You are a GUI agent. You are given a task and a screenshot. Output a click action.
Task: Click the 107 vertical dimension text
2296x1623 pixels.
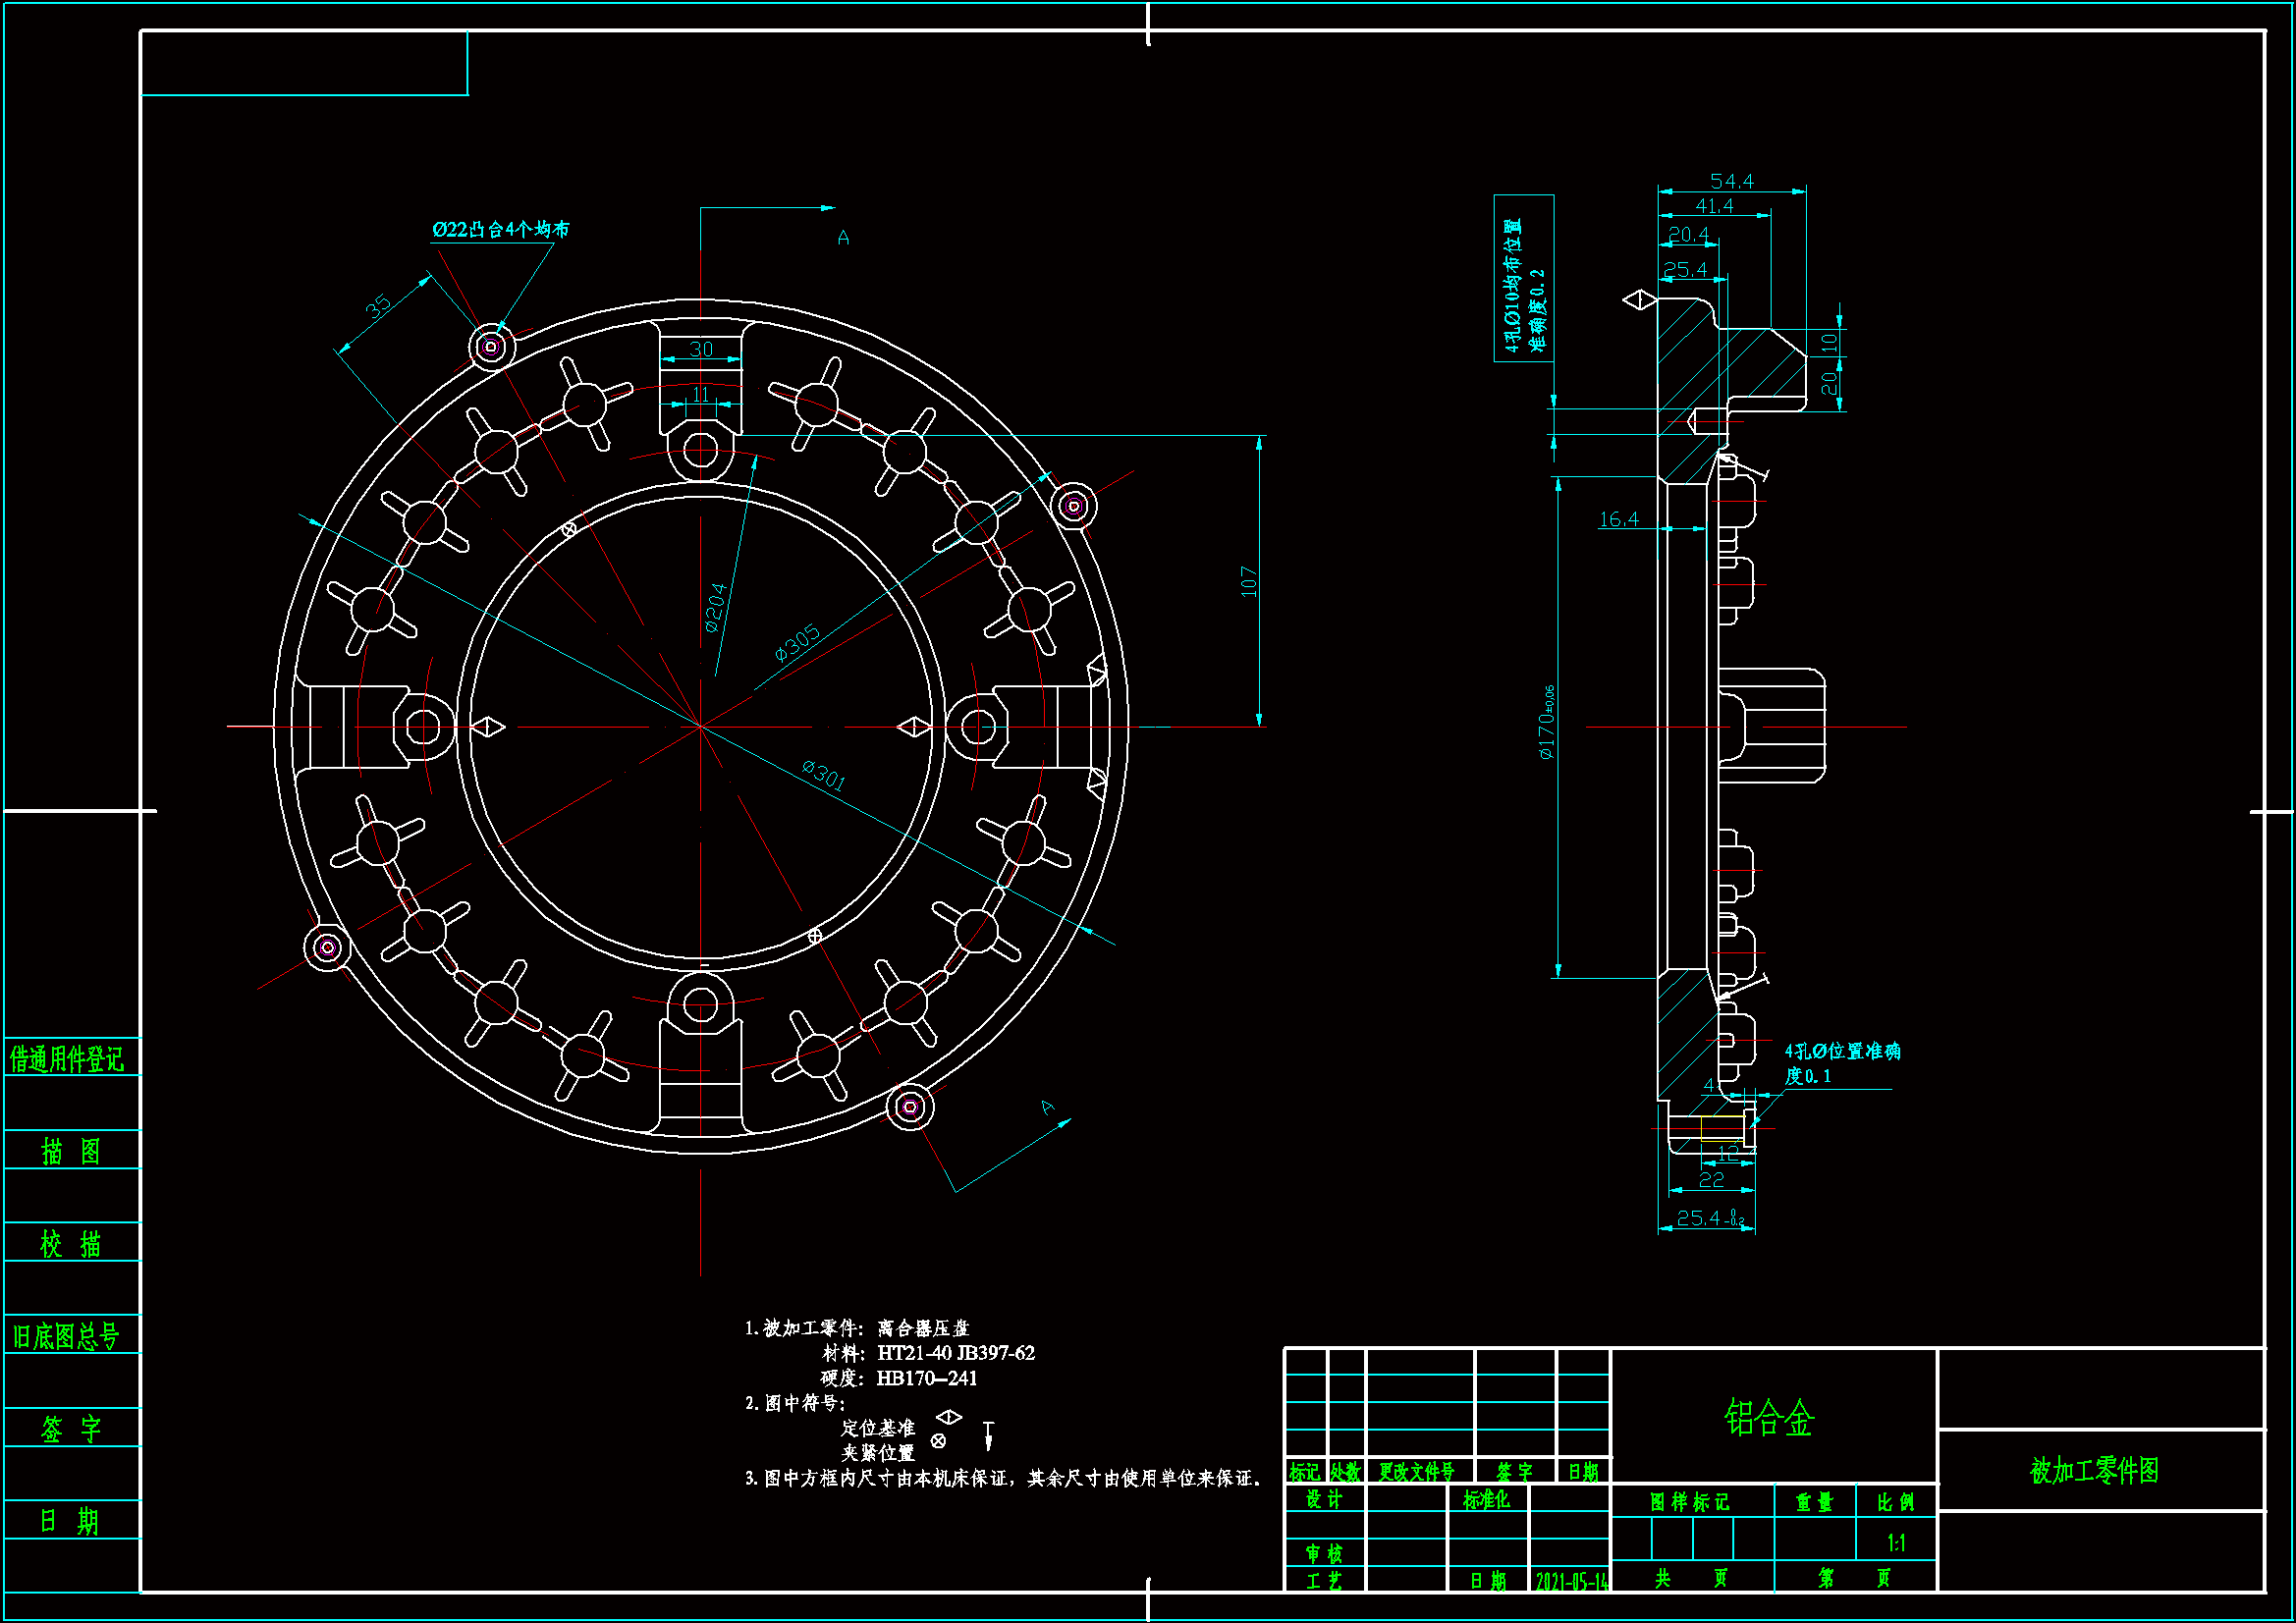pos(1248,581)
